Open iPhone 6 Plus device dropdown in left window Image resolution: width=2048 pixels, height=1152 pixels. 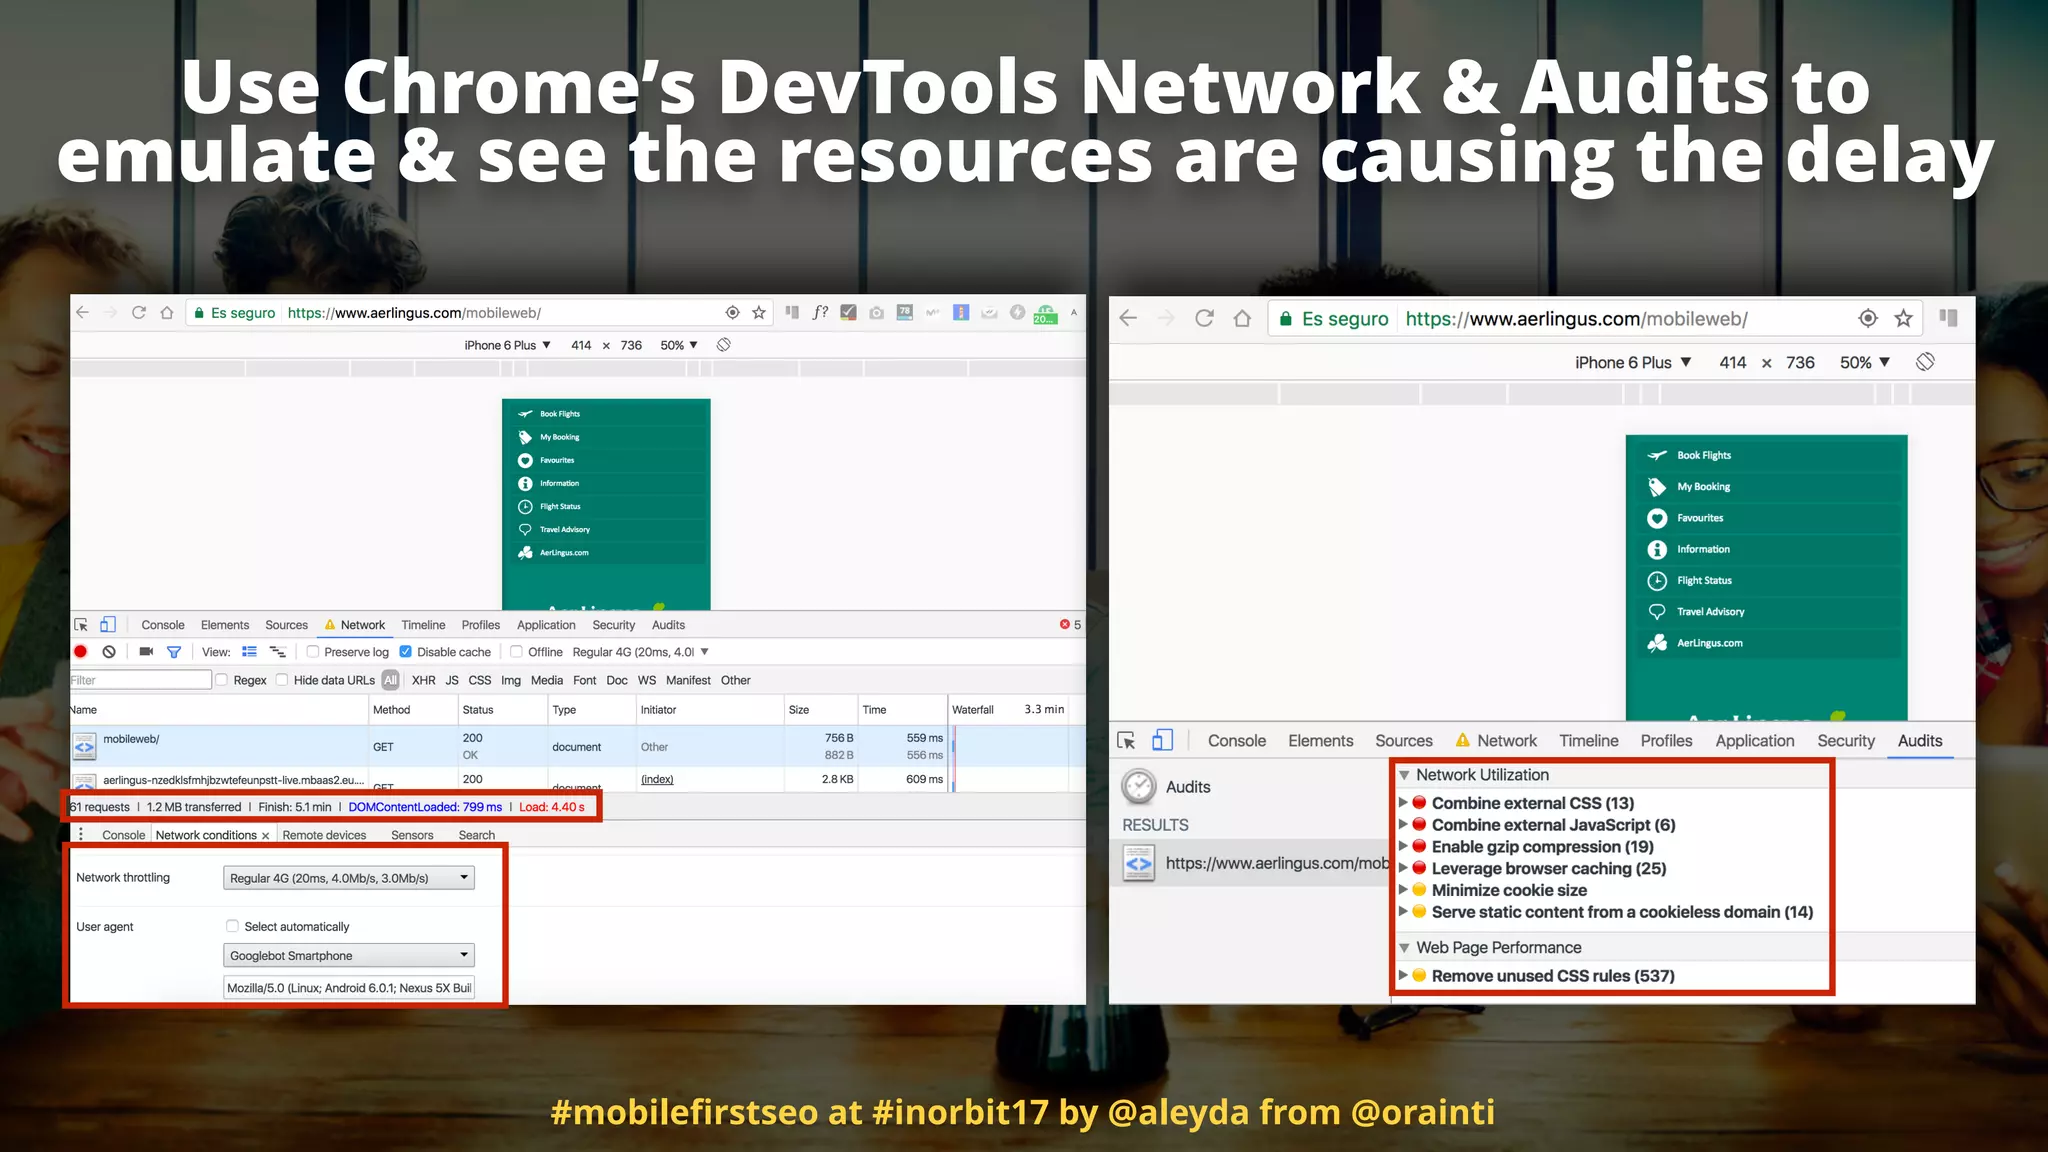pyautogui.click(x=507, y=345)
